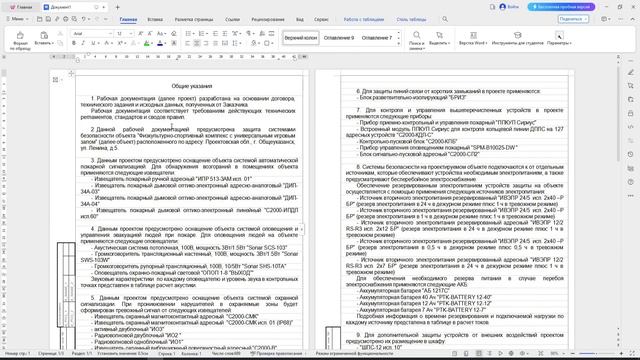Toggle Justify paragraph alignment
Screen dimensions: 640x360
click(x=216, y=43)
